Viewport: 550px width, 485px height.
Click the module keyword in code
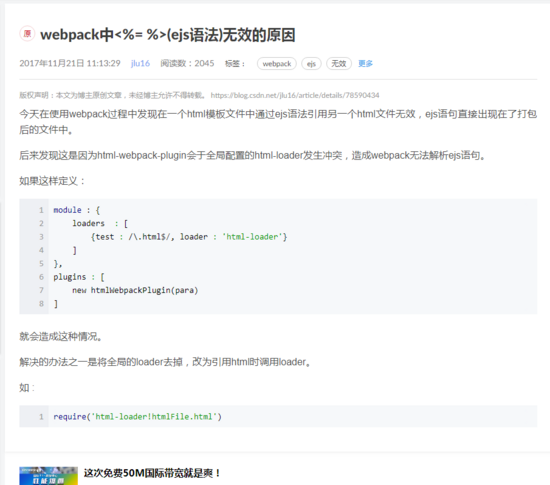(67, 210)
